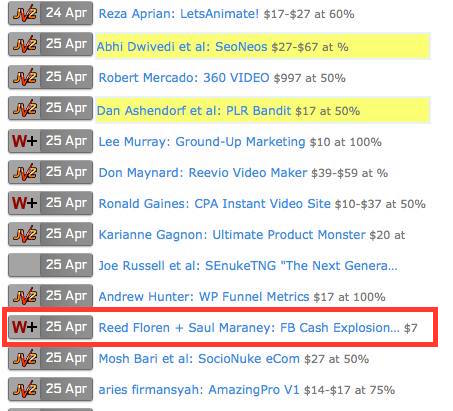The image size is (453, 411).
Task: Open Abhi Dwivedi SeoNeos highlighted link
Action: [182, 47]
